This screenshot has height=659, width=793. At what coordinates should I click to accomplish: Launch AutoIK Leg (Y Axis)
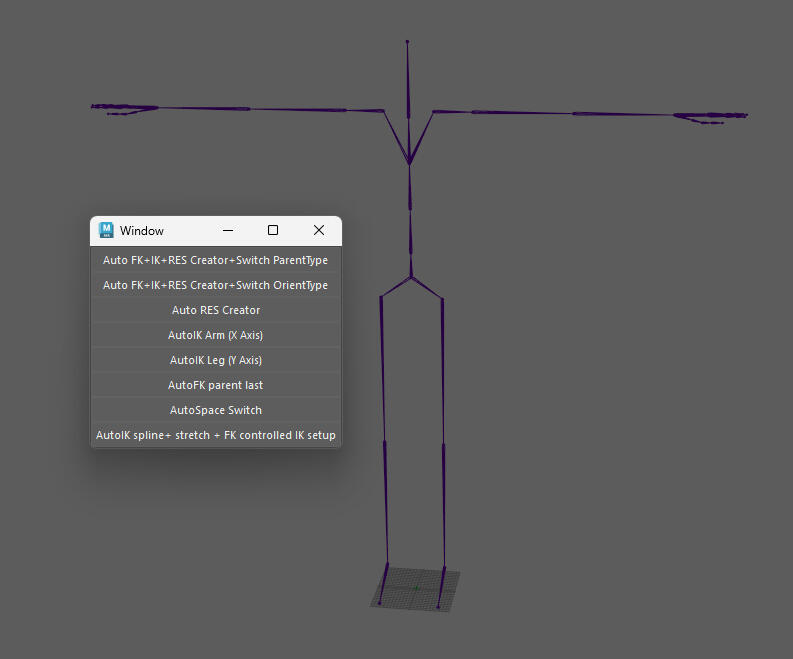215,360
